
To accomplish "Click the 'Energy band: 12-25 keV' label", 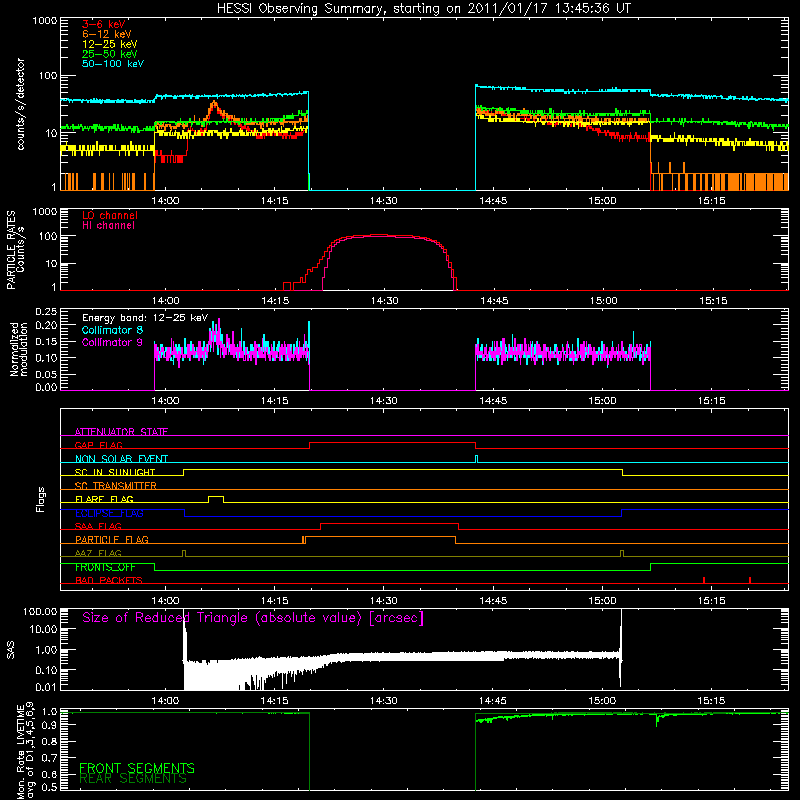I will pyautogui.click(x=145, y=318).
